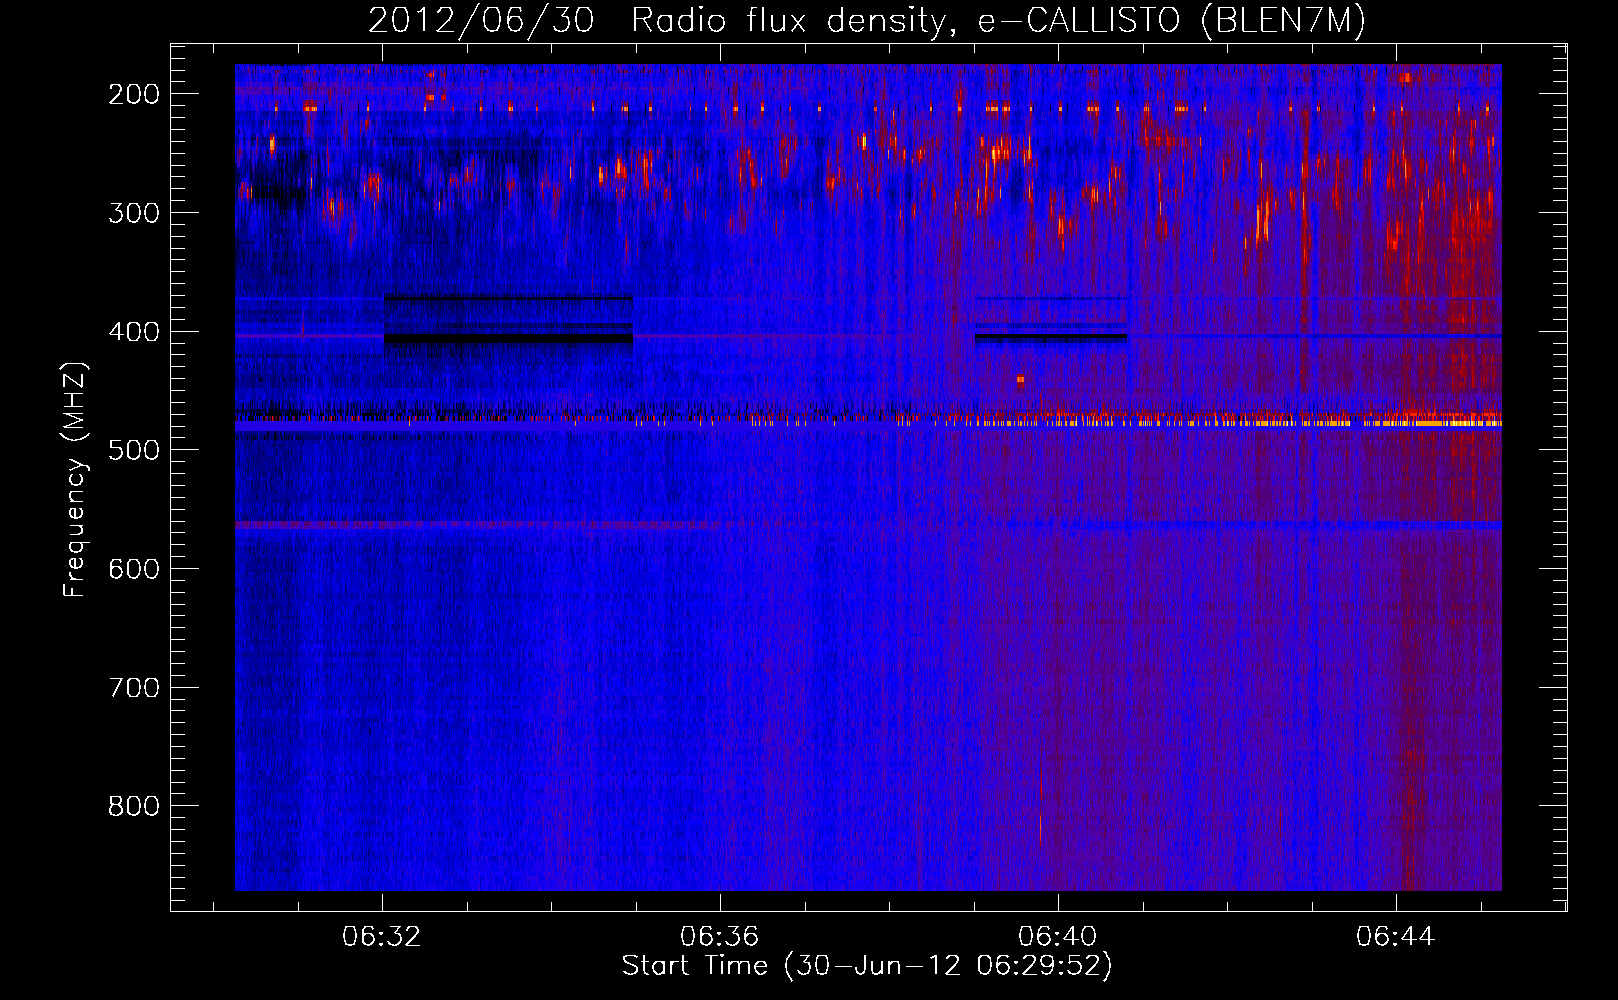Click the 'Start Time (30-Jun-12 06:29:52)' label

[x=867, y=966]
